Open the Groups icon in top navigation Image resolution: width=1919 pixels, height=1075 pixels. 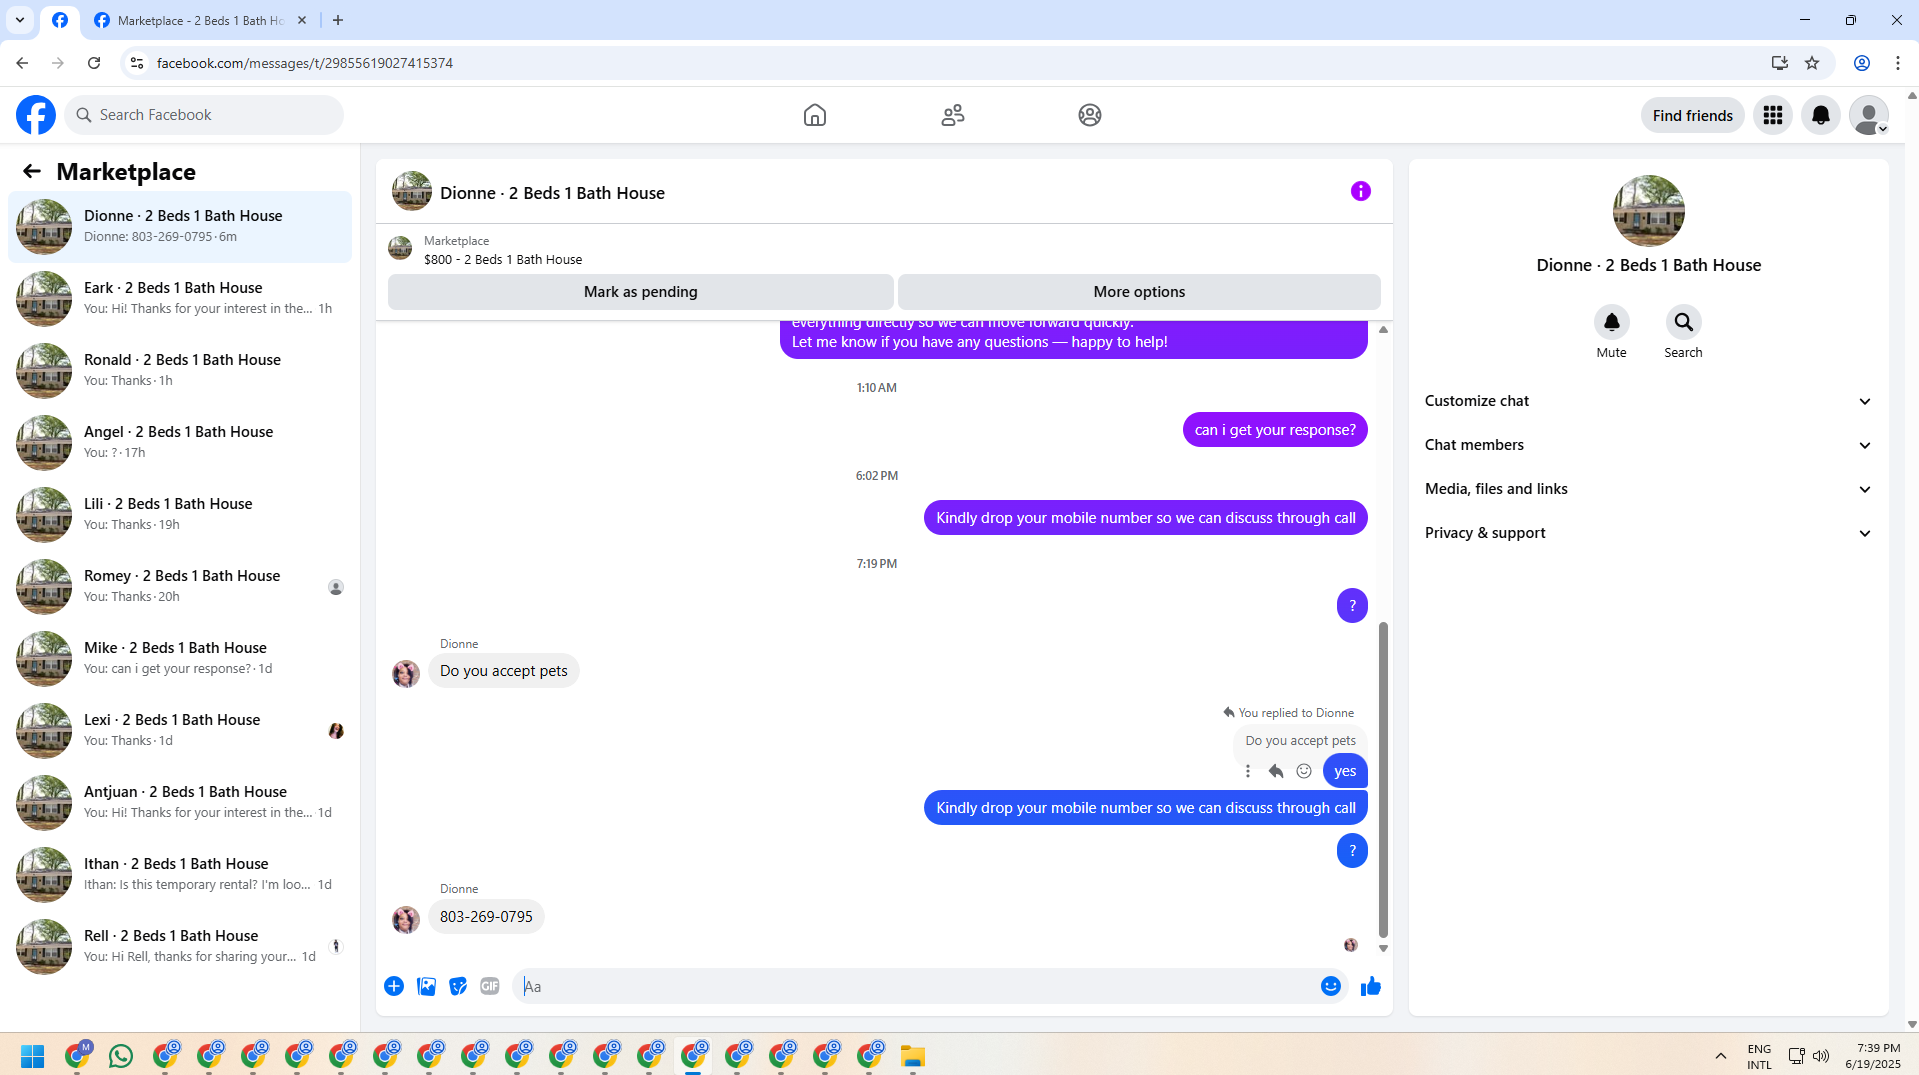pos(1090,115)
